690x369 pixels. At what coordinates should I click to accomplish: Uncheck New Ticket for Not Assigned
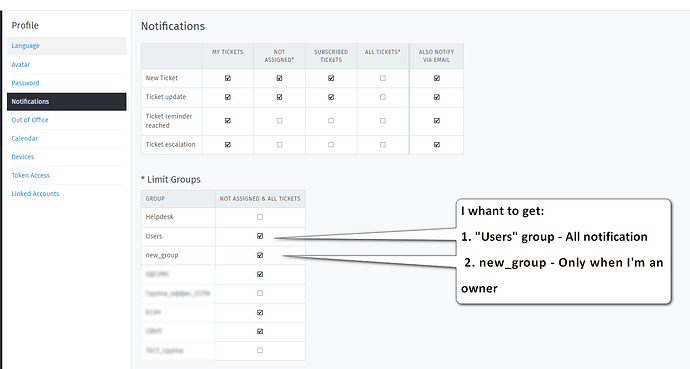(279, 78)
